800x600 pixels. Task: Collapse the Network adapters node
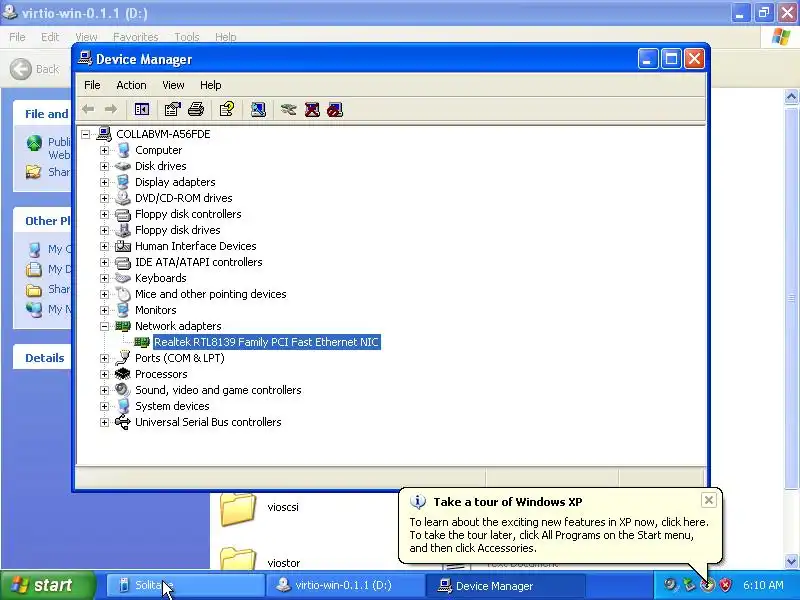(x=104, y=326)
